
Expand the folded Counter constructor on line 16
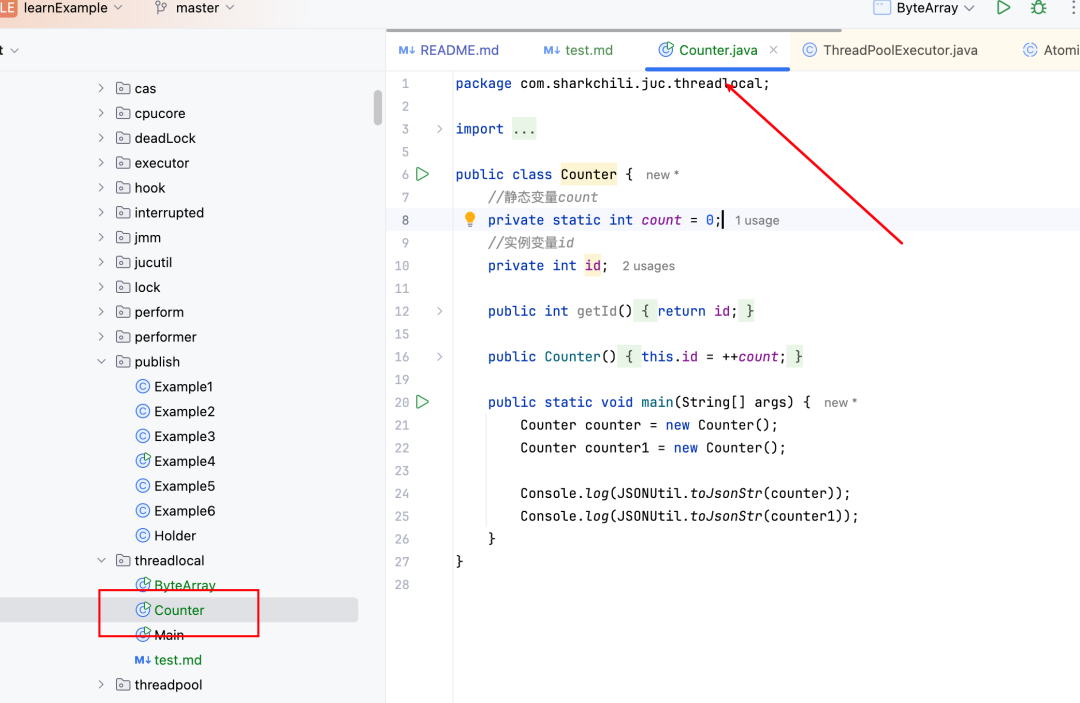pos(439,357)
